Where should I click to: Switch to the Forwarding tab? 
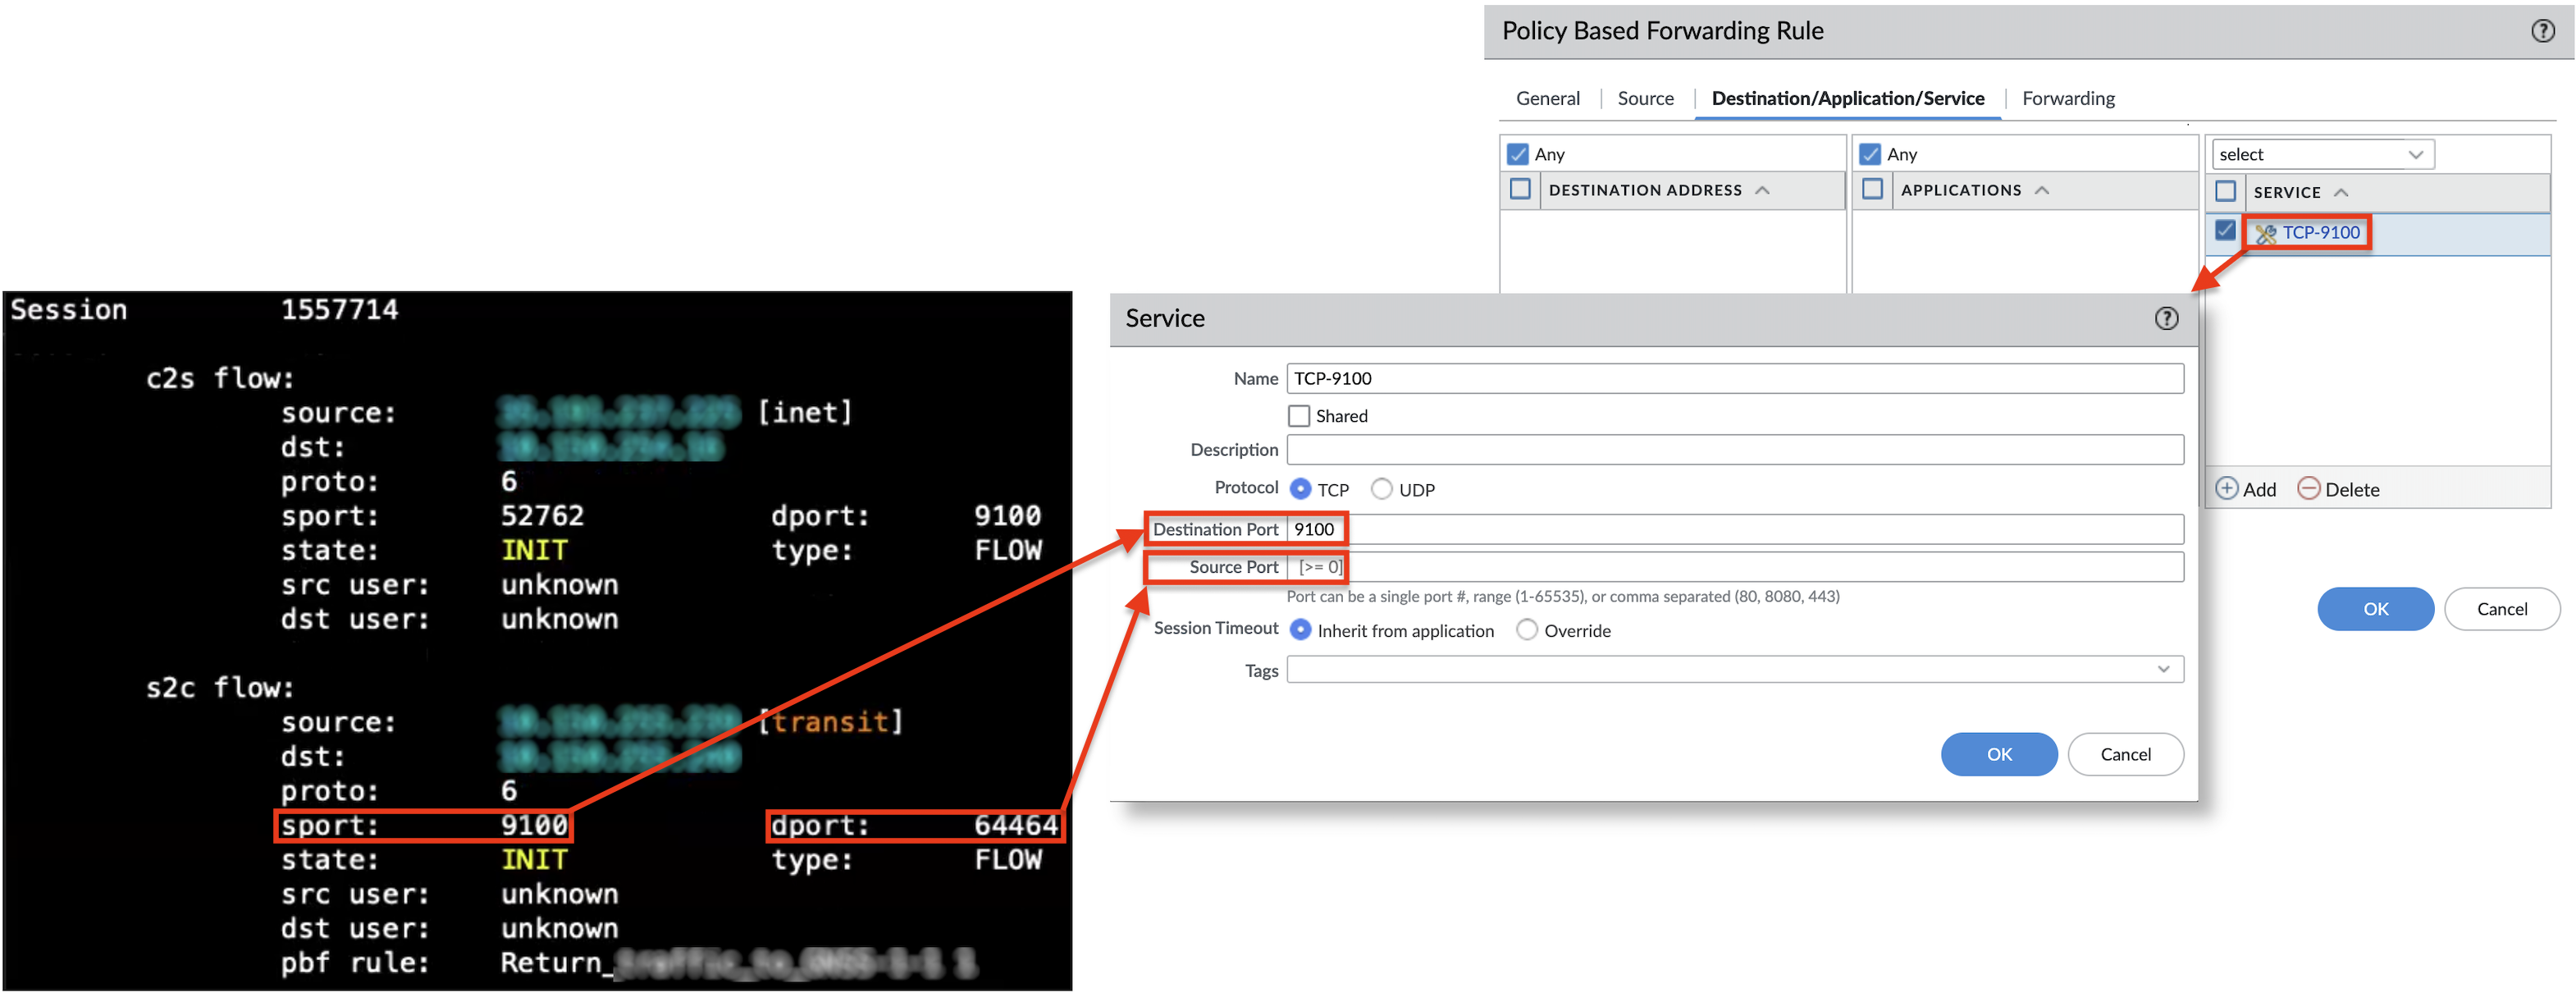[x=2067, y=98]
